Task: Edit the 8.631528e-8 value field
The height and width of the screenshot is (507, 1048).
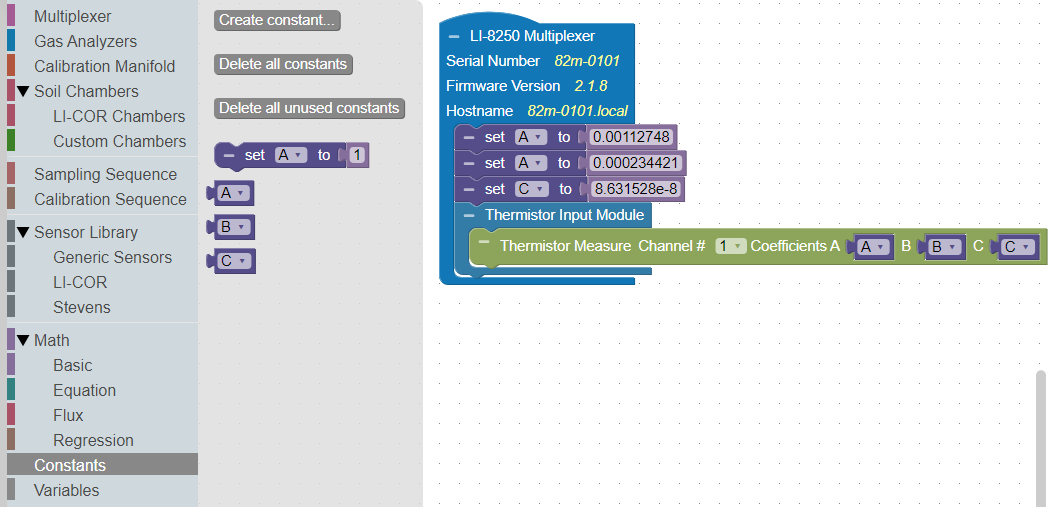Action: point(636,189)
